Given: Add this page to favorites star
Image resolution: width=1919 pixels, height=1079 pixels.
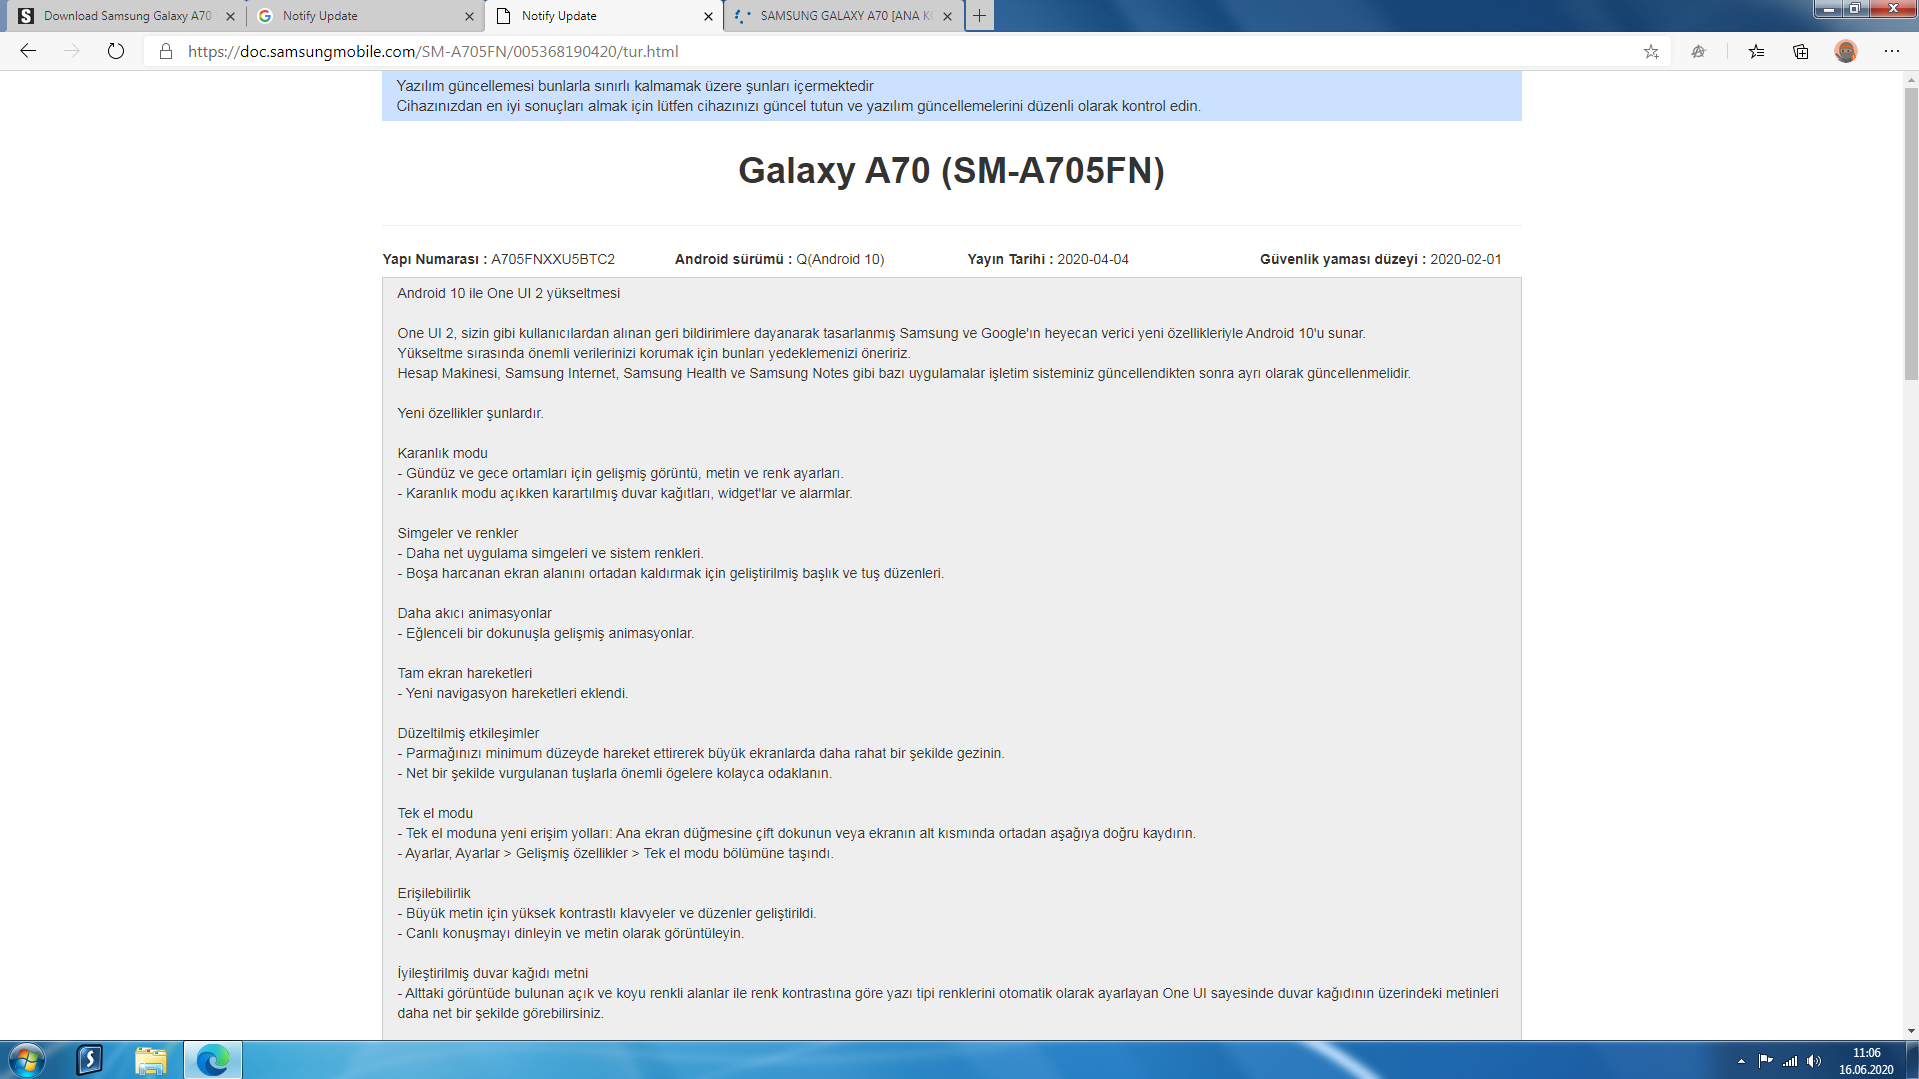Looking at the screenshot, I should tap(1651, 51).
